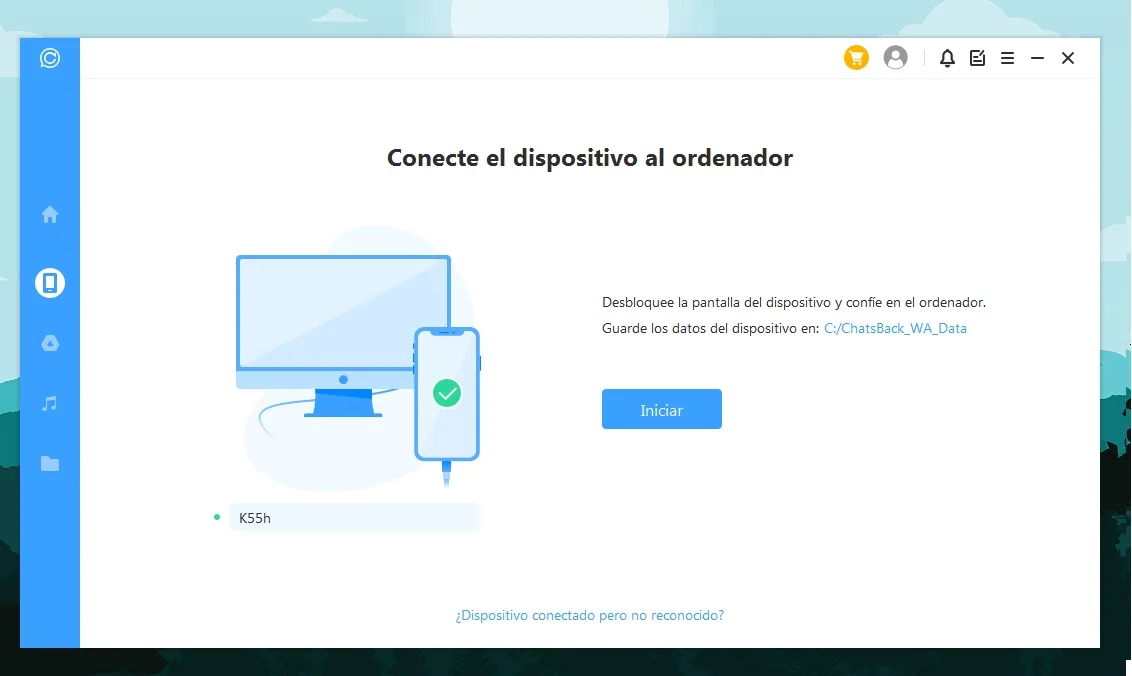The height and width of the screenshot is (676, 1132).
Task: Select the device recovery phone icon
Action: click(x=50, y=282)
